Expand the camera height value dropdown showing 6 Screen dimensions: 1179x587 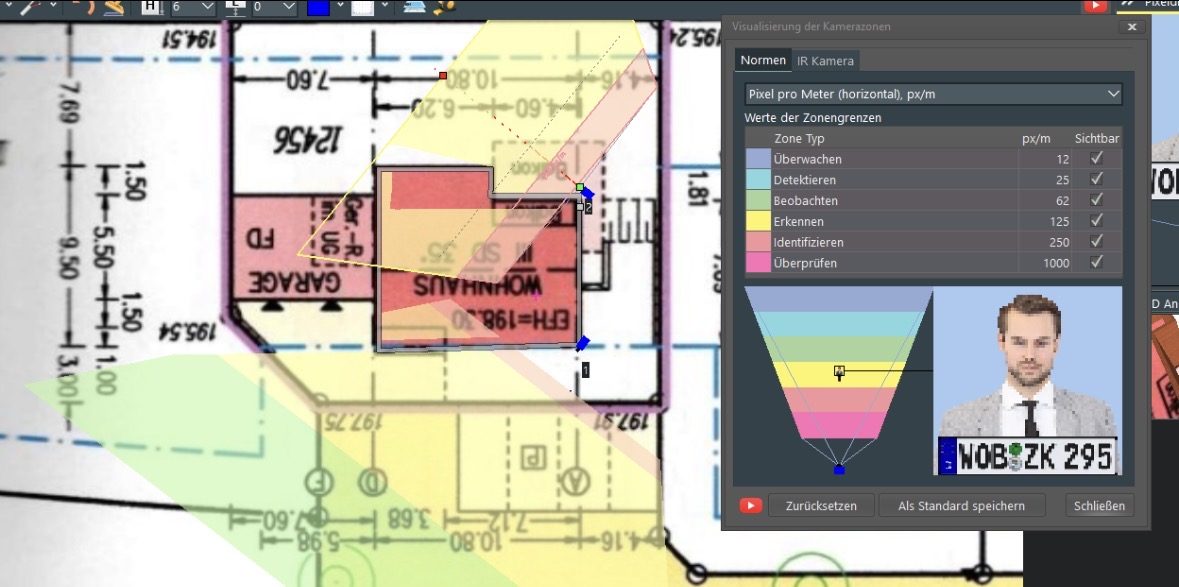pos(208,7)
